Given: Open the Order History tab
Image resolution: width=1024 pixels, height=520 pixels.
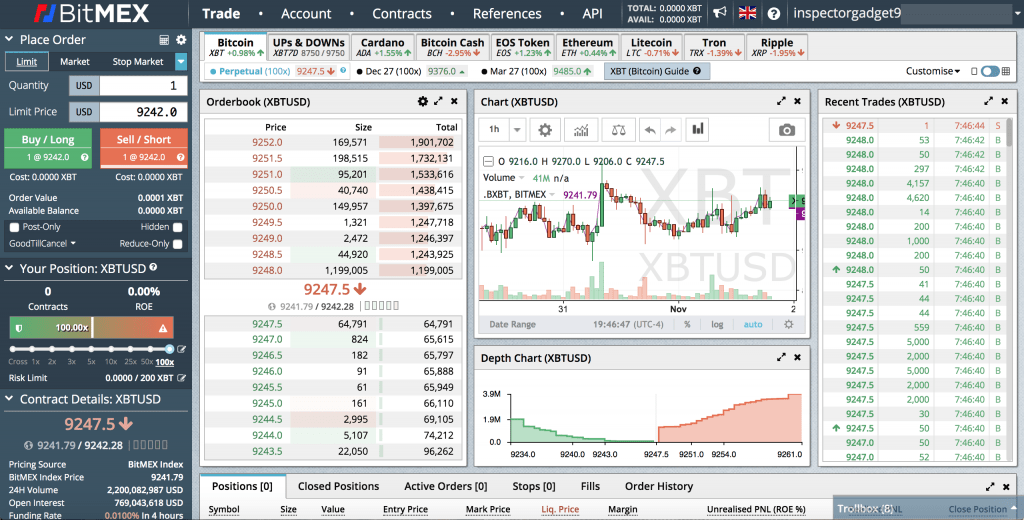Looking at the screenshot, I should (659, 487).
